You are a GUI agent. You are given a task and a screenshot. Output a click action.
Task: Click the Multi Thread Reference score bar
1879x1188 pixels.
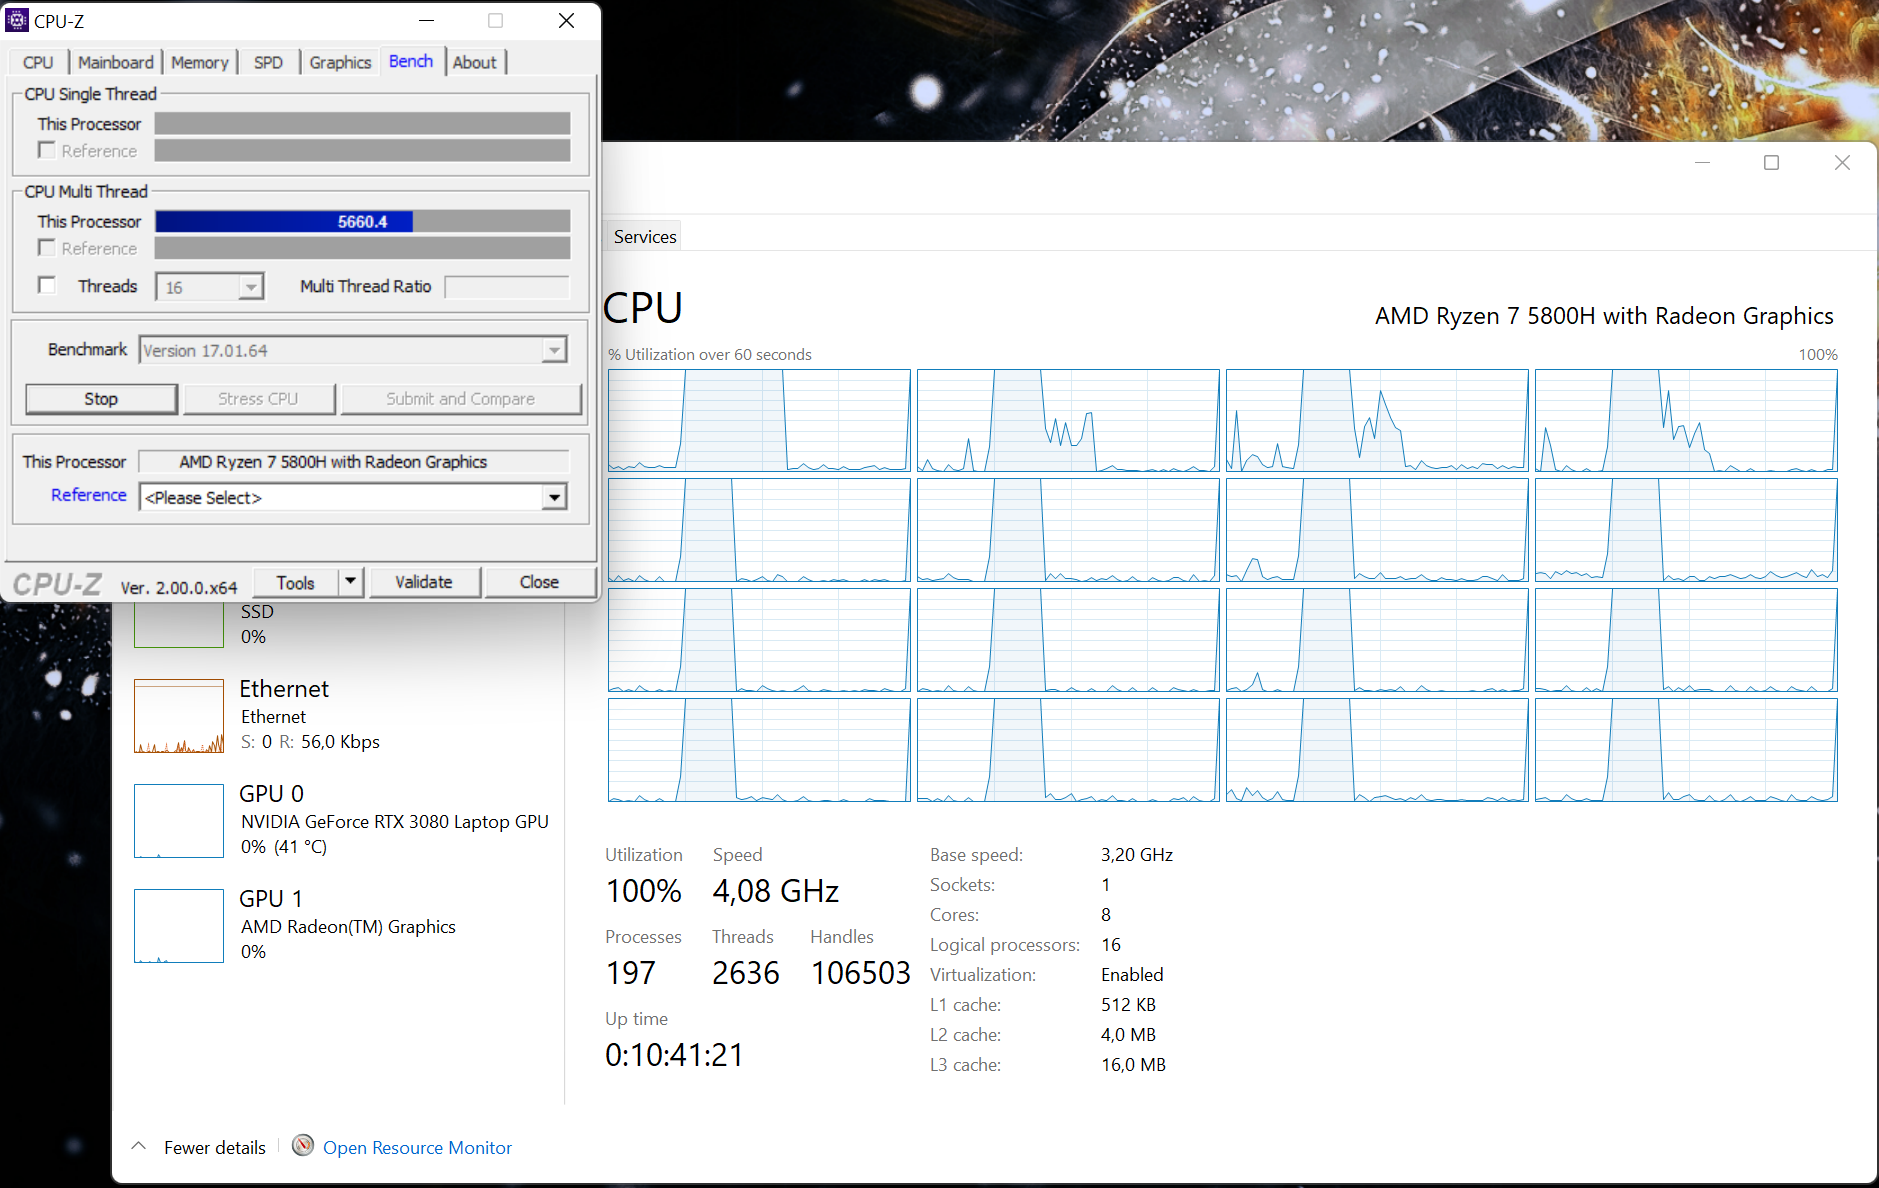click(362, 248)
